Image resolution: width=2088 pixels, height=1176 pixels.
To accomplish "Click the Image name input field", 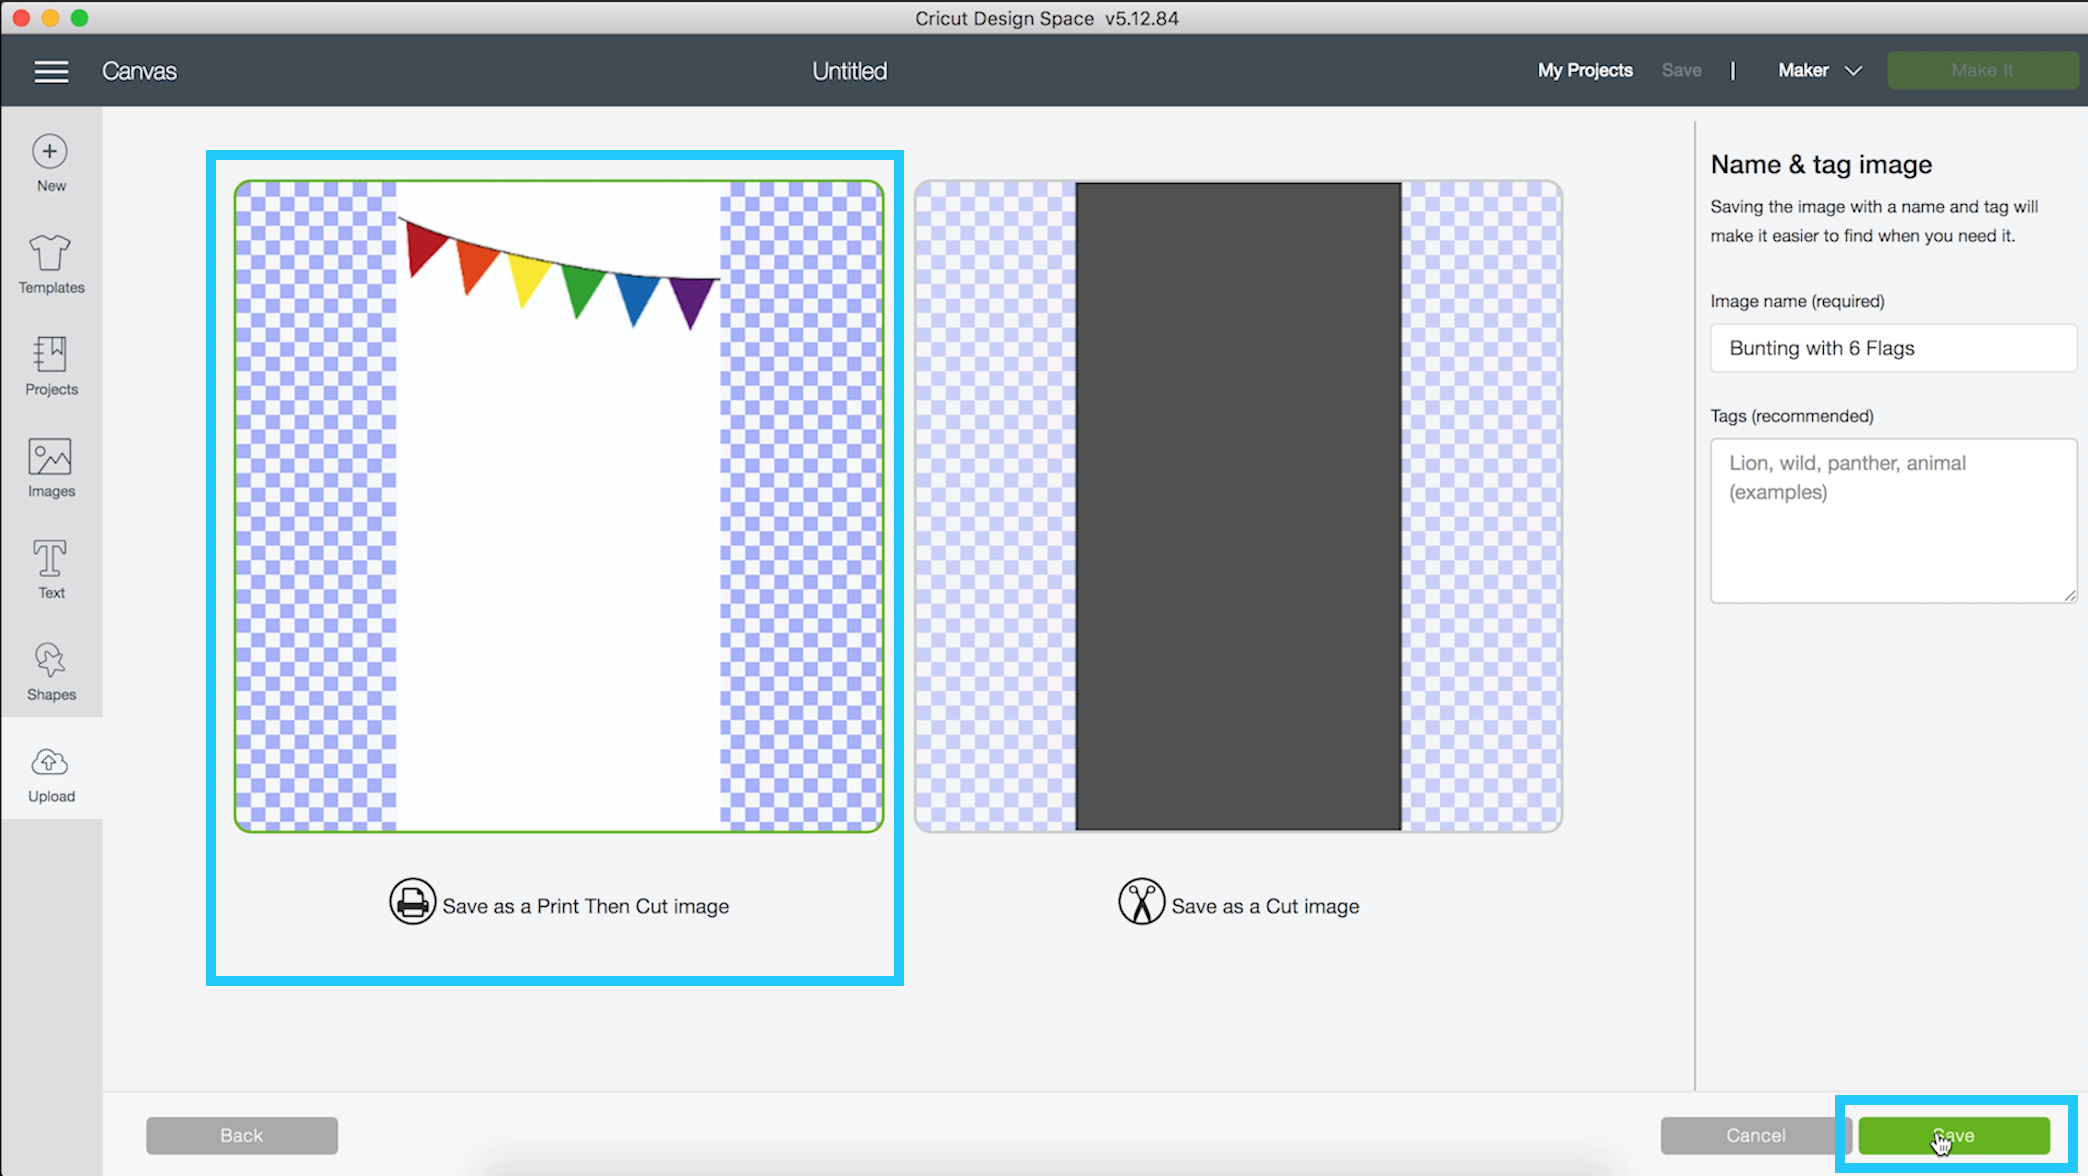I will pyautogui.click(x=1886, y=348).
